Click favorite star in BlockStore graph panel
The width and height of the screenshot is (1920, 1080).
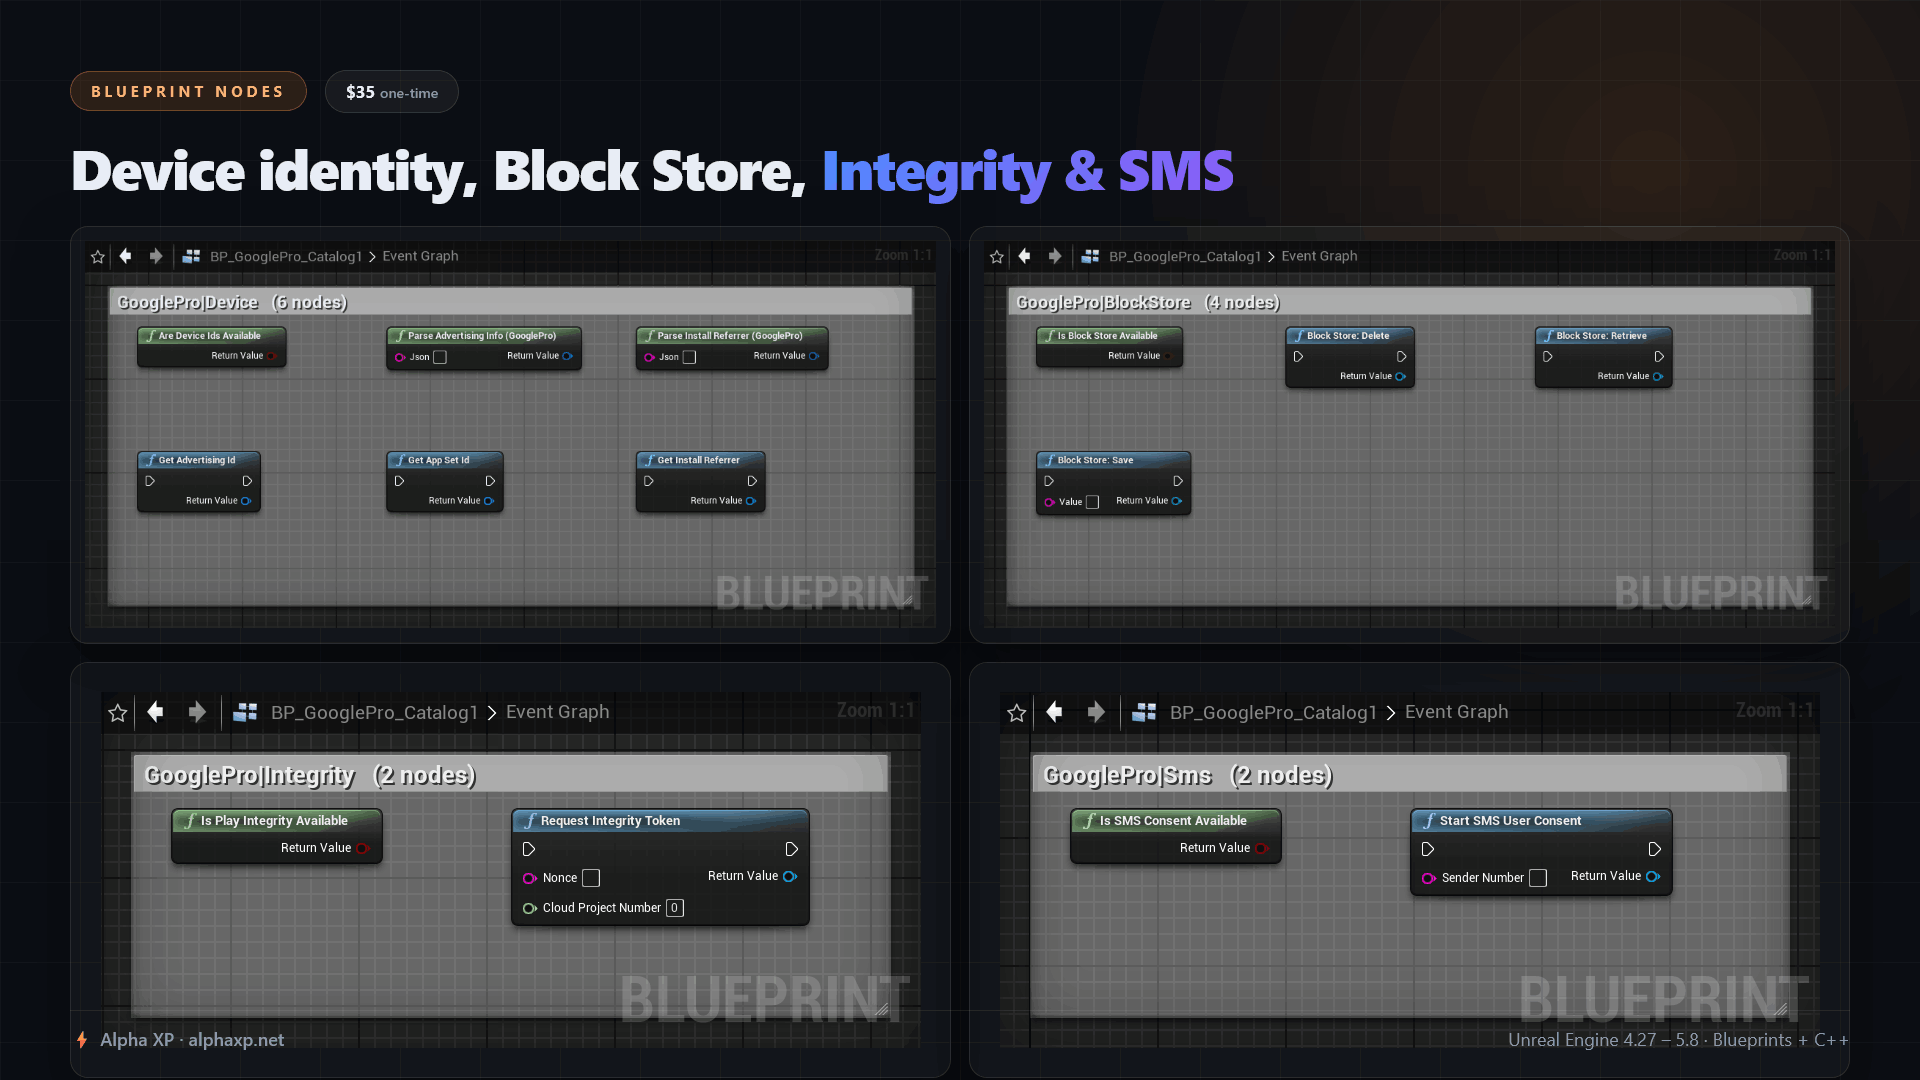click(996, 257)
